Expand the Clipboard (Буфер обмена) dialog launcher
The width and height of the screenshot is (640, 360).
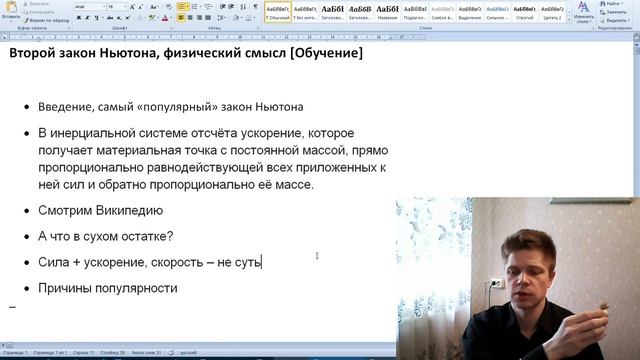[69, 28]
